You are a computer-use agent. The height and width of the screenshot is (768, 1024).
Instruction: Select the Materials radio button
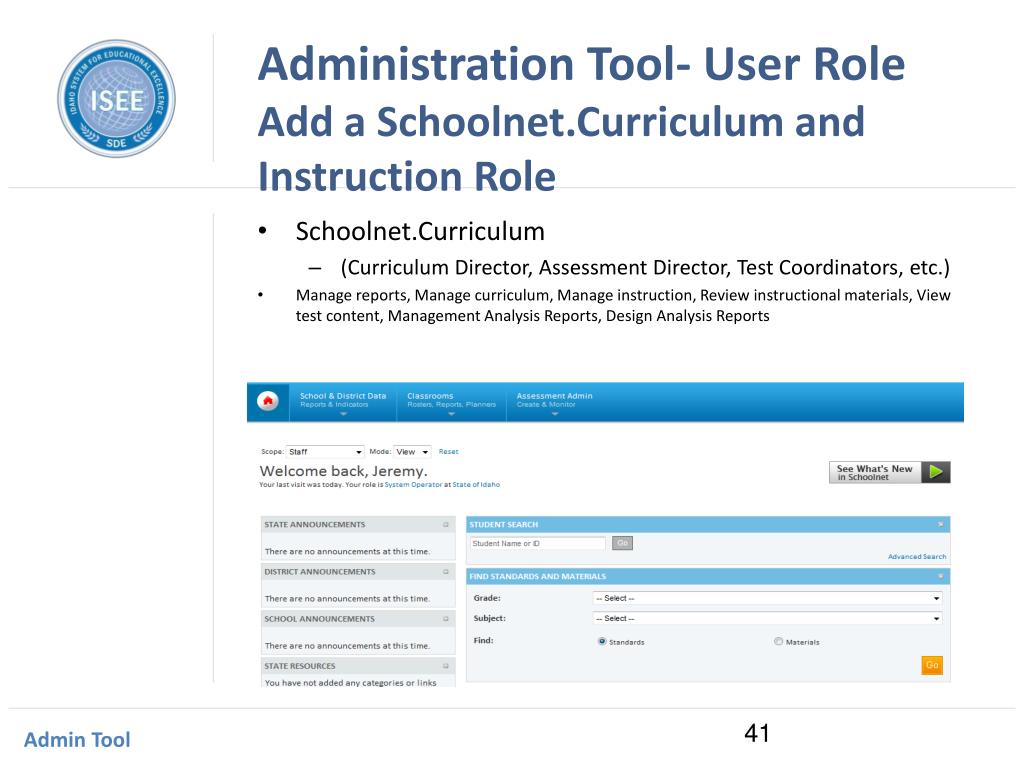pyautogui.click(x=778, y=641)
